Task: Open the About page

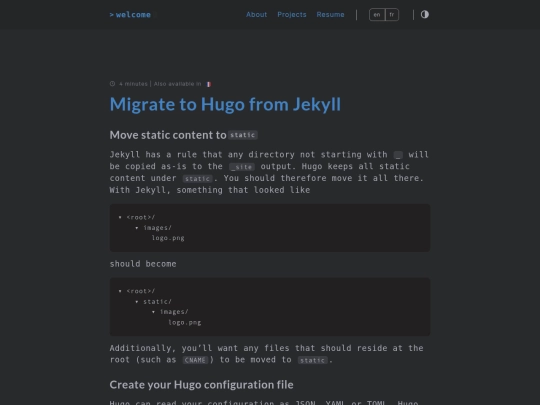Action: click(256, 14)
